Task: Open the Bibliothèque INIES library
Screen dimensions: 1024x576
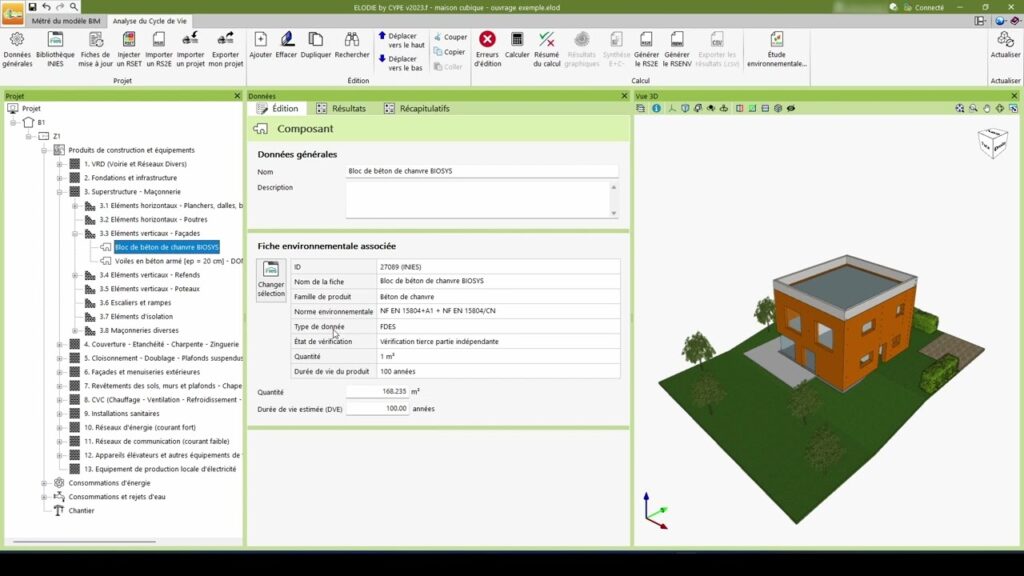Action: pyautogui.click(x=55, y=47)
